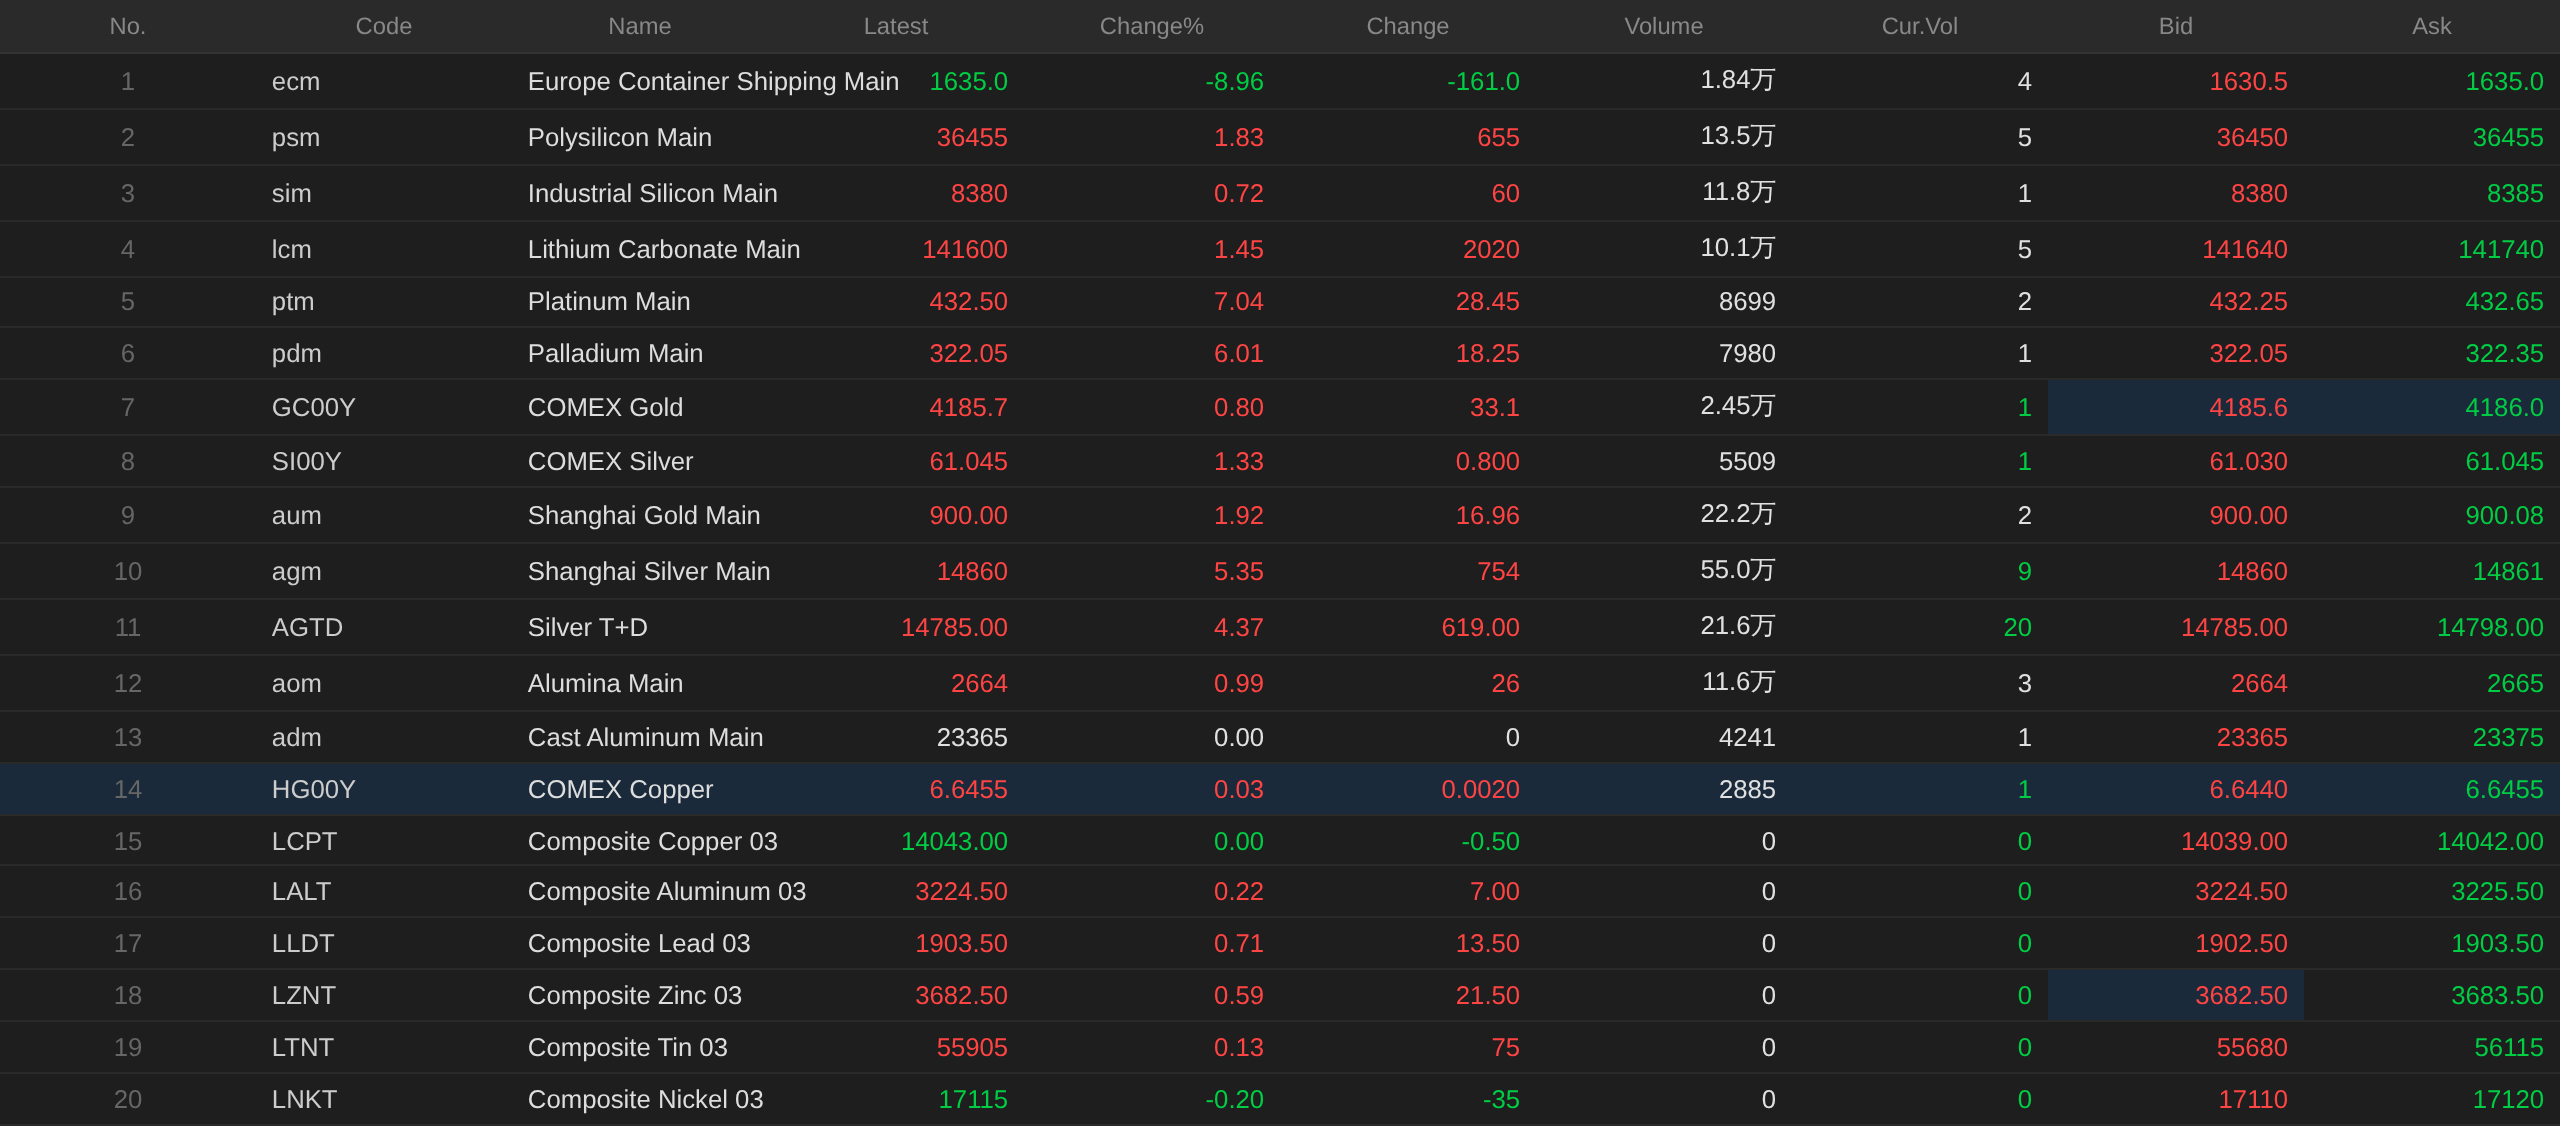This screenshot has width=2560, height=1140.
Task: Click Composite Nickel change -35
Action: click(1501, 1099)
